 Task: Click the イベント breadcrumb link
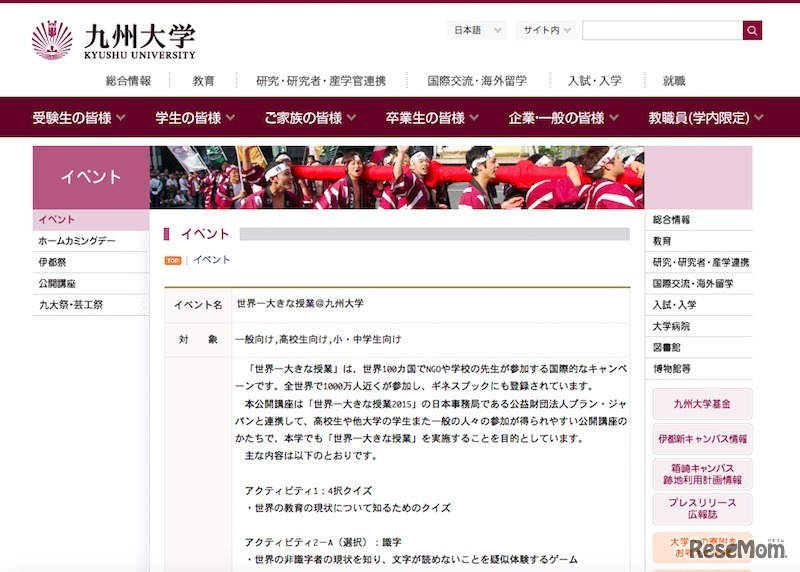click(x=212, y=260)
